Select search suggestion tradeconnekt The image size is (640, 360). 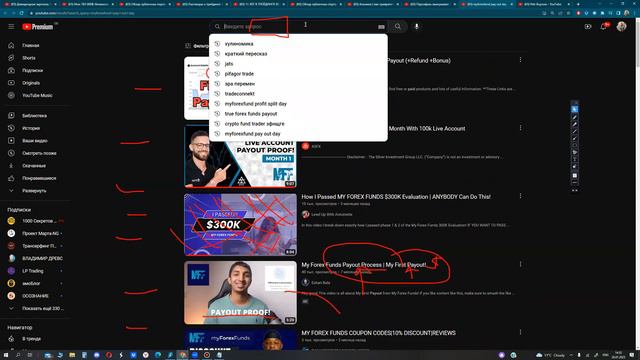click(298, 94)
